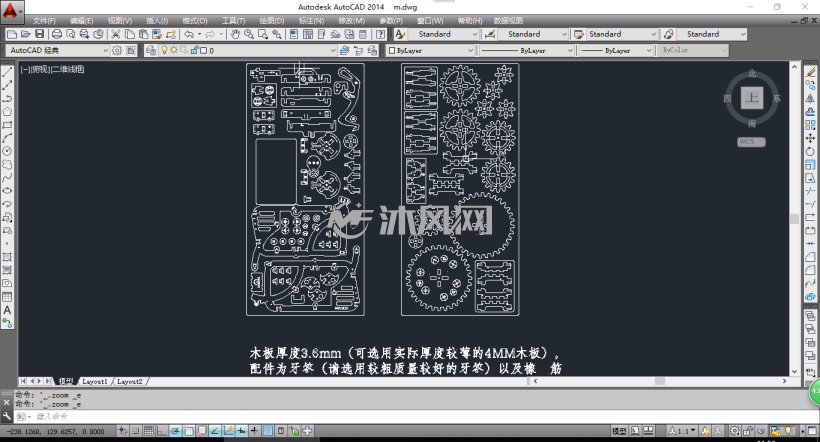Viewport: 820px width, 442px height.
Task: Click Workspace Settings gear icon
Action: 117,50
